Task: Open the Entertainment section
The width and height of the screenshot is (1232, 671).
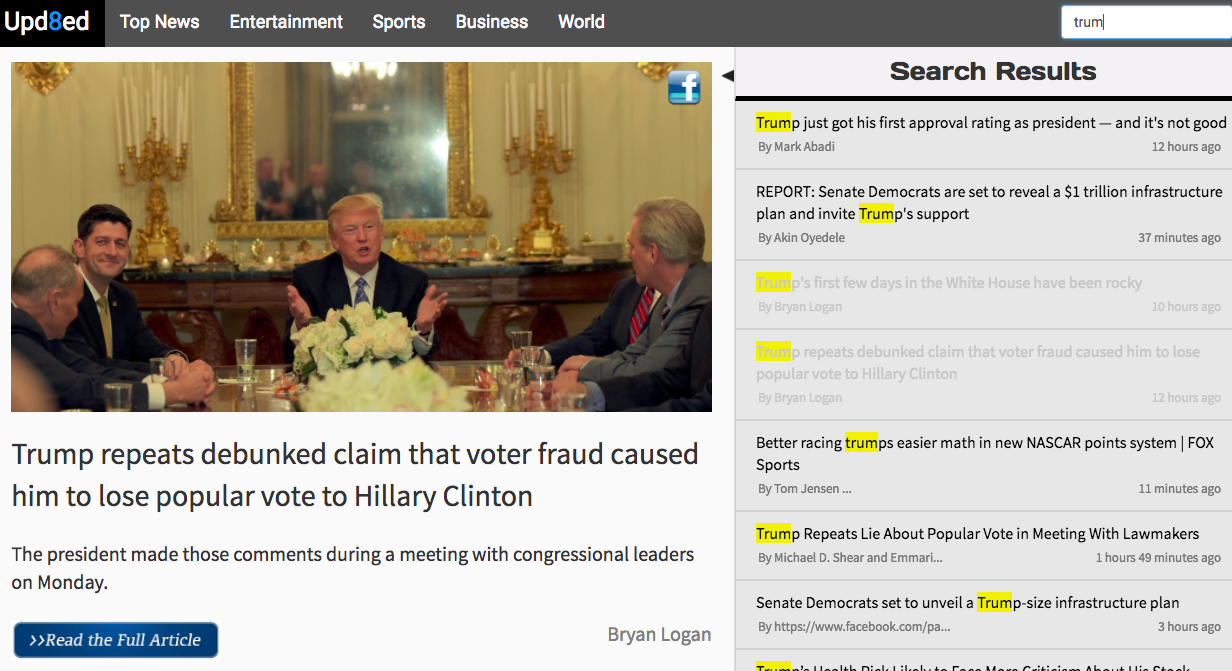Action: (286, 22)
